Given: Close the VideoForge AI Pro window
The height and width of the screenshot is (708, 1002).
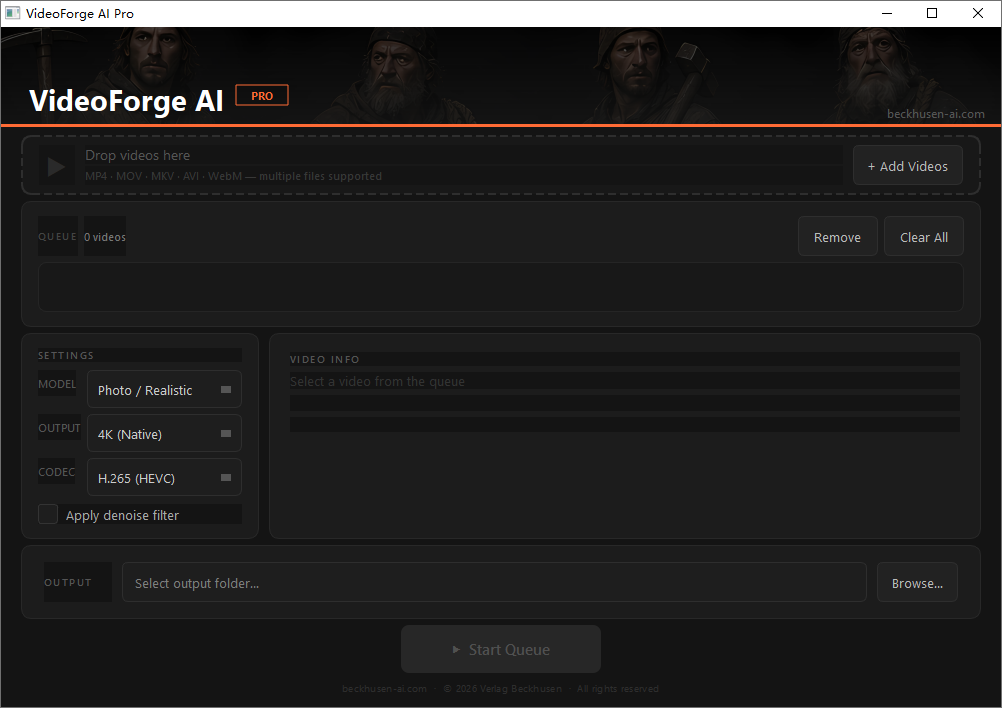Looking at the screenshot, I should coord(978,13).
